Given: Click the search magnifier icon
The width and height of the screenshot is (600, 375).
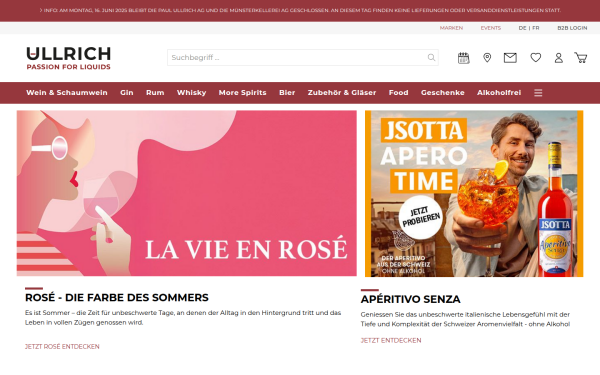Looking at the screenshot, I should (431, 57).
